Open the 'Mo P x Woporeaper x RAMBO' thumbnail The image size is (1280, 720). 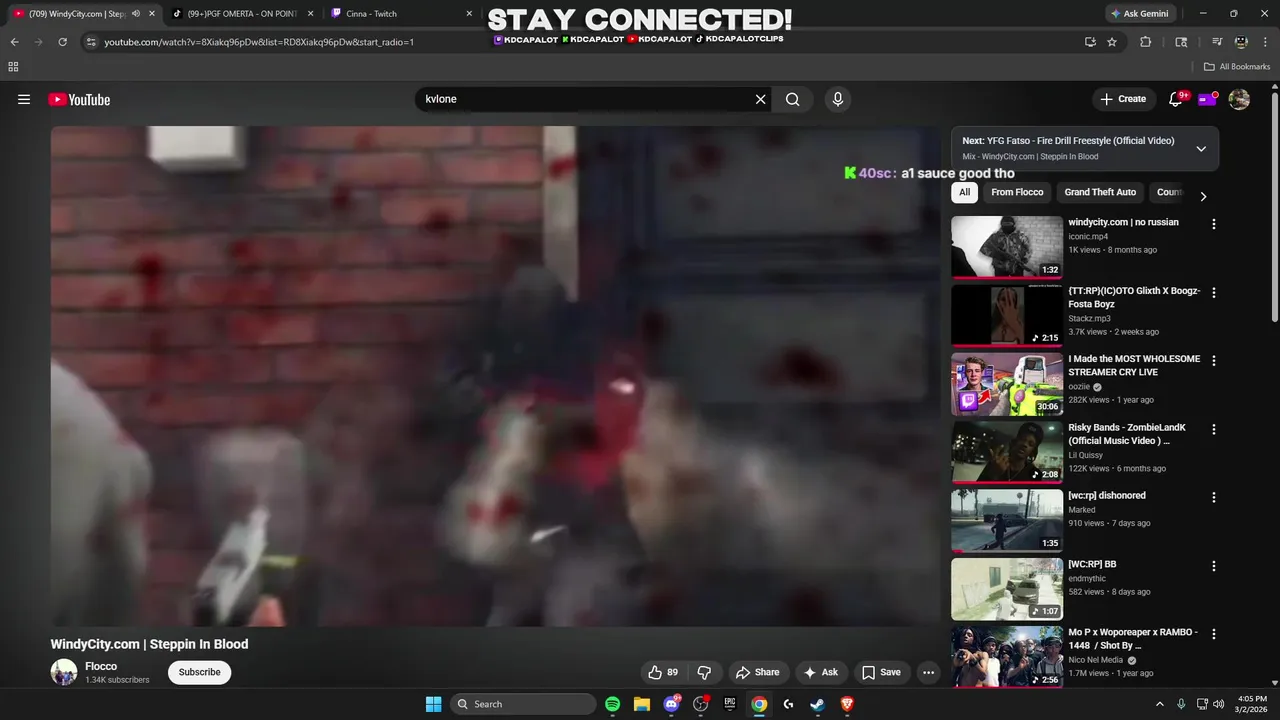coord(1007,657)
